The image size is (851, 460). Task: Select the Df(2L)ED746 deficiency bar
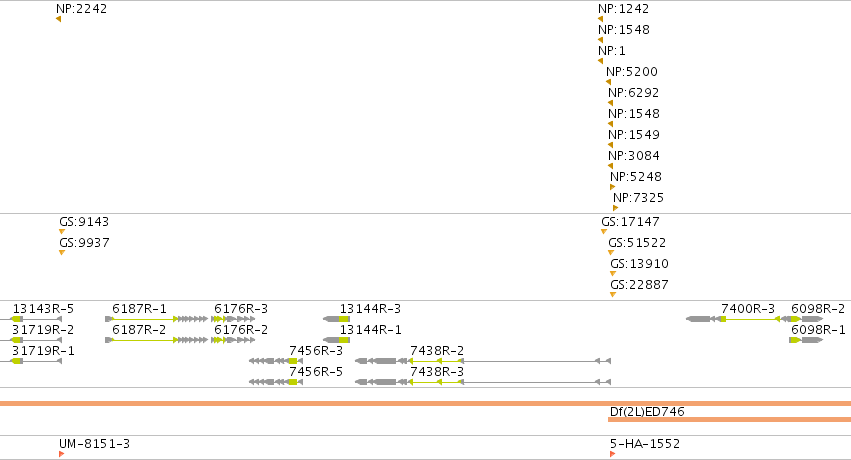pos(729,419)
